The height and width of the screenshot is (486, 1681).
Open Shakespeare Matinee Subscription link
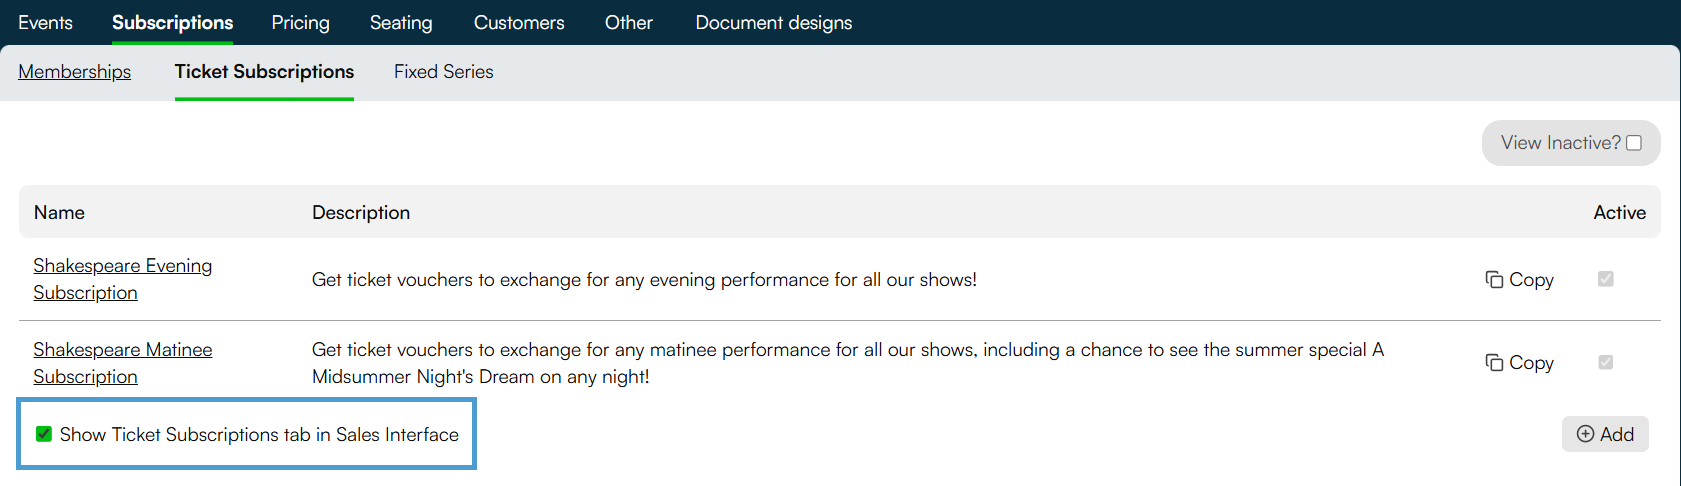[123, 363]
